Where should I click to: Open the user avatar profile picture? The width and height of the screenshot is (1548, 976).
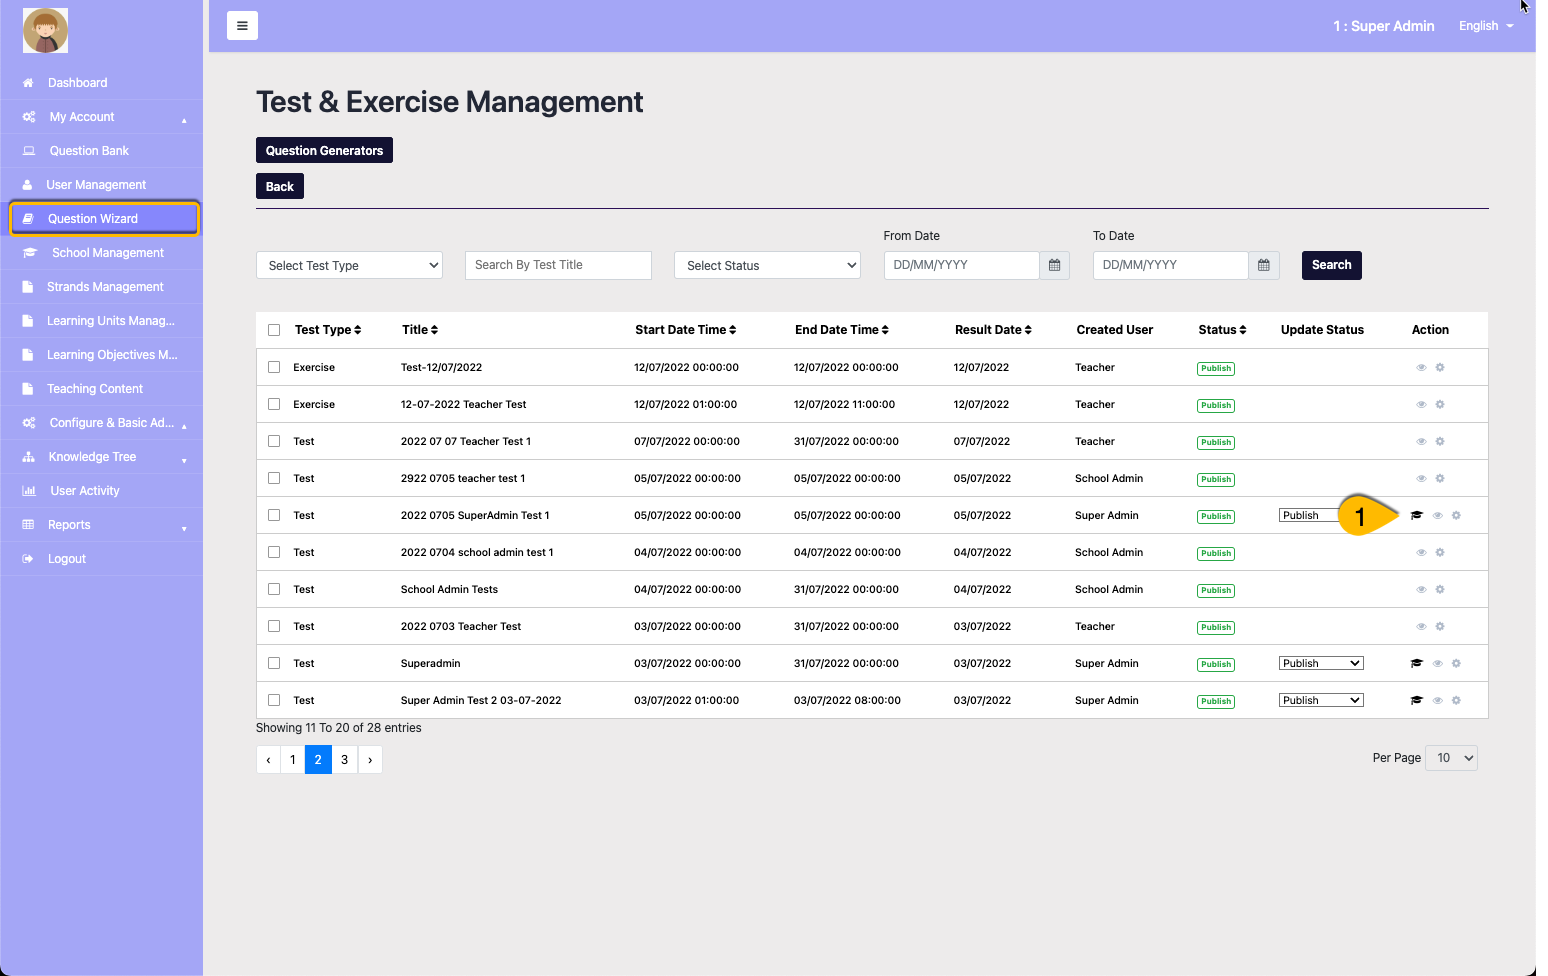[45, 30]
